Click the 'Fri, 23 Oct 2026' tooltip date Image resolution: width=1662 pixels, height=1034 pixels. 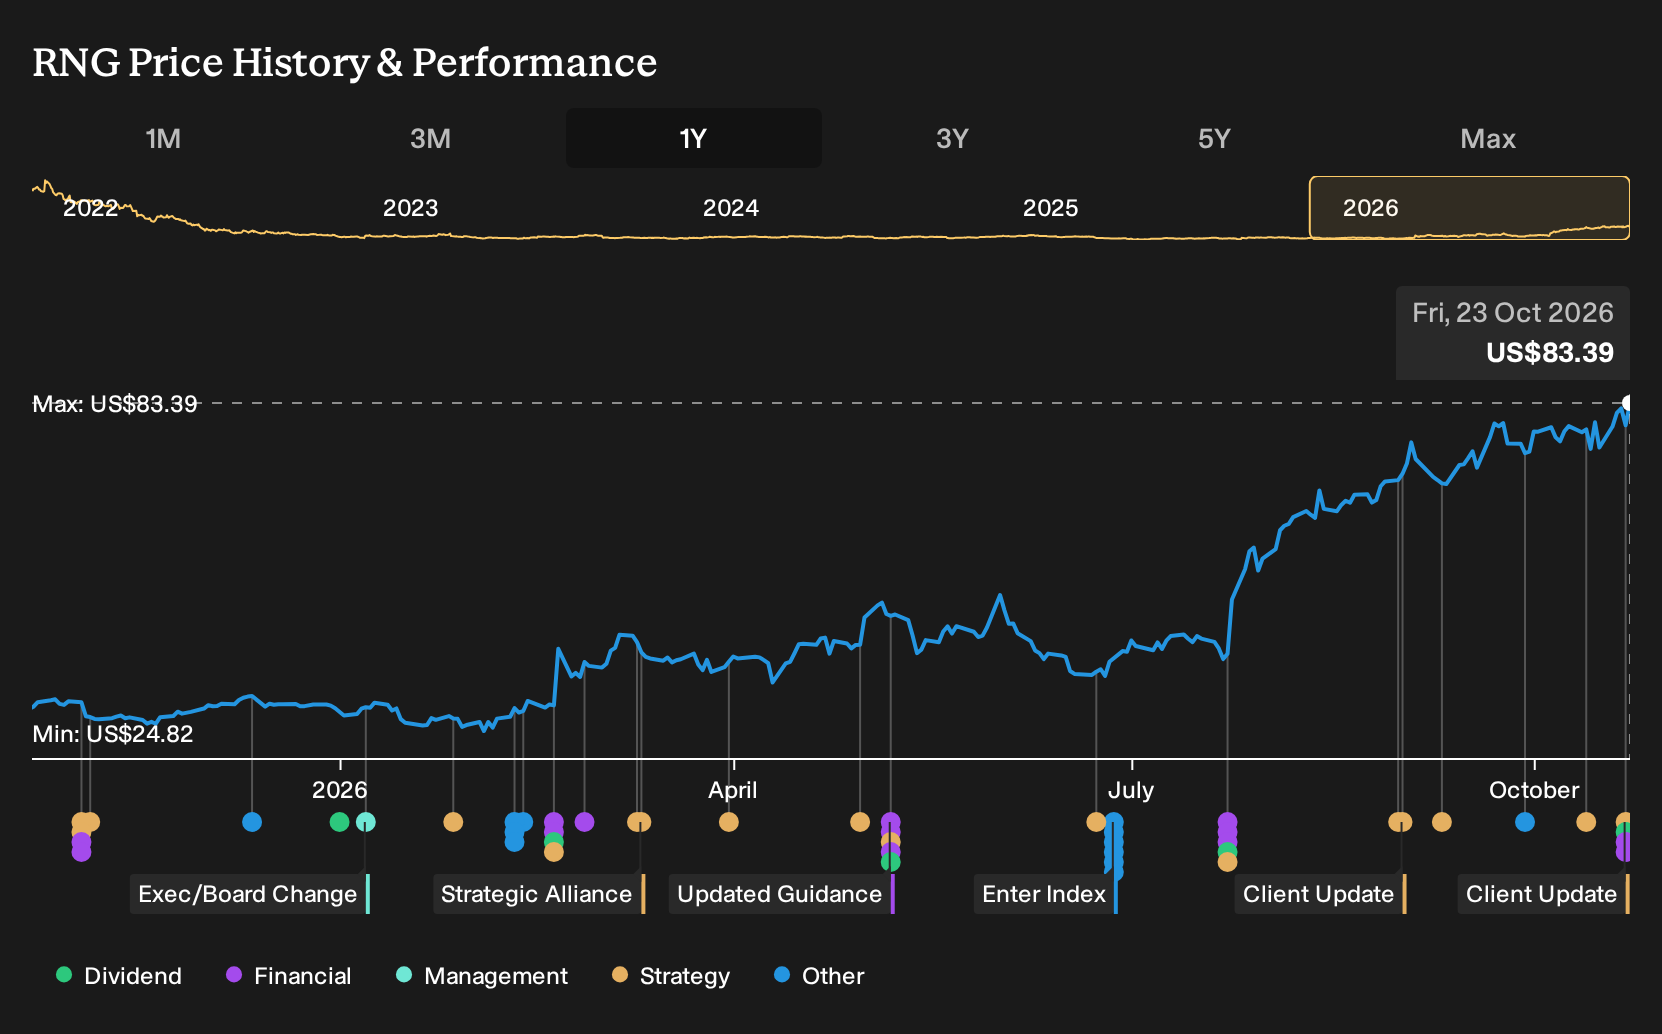click(1513, 313)
